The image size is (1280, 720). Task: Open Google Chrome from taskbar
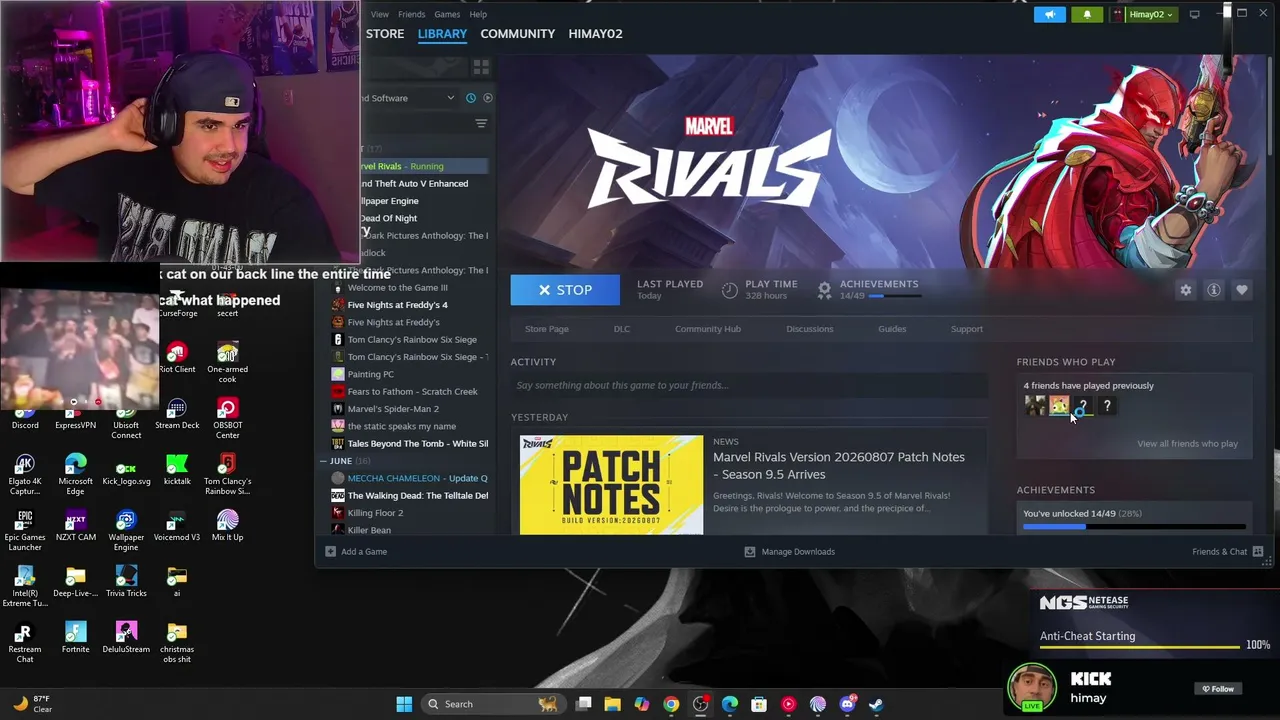671,704
